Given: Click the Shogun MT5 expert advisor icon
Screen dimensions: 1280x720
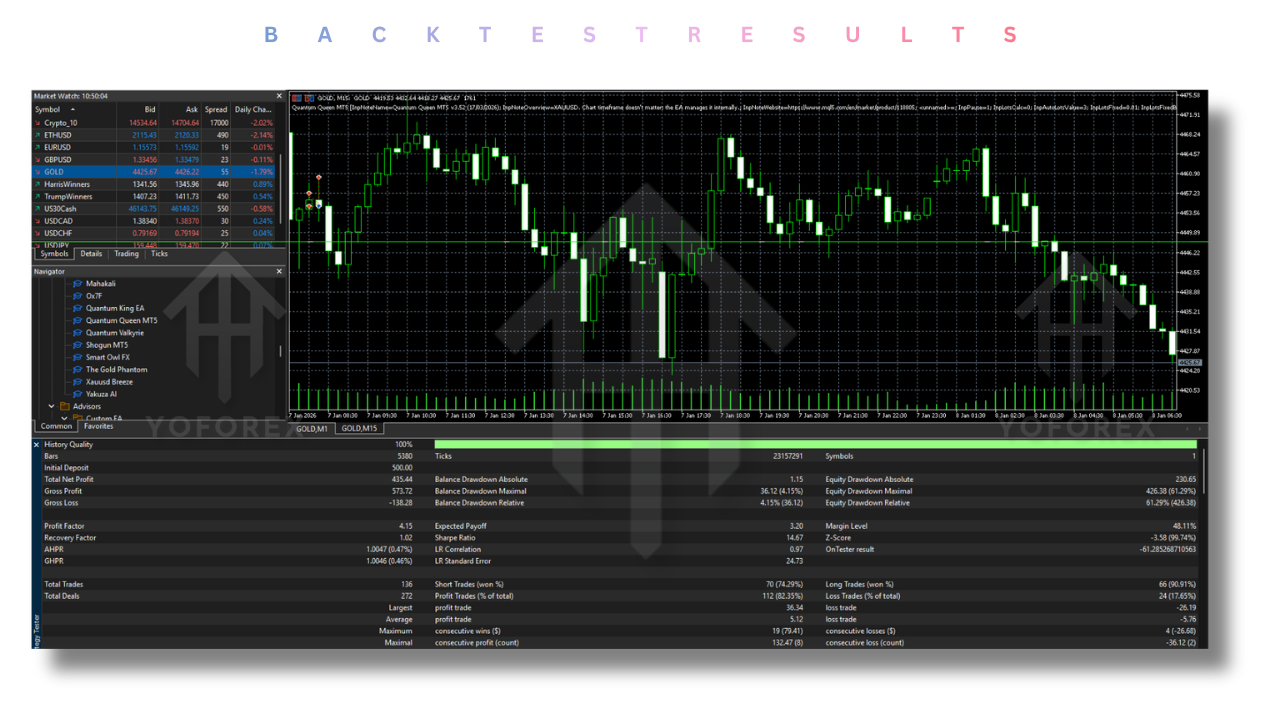Looking at the screenshot, I should (78, 345).
